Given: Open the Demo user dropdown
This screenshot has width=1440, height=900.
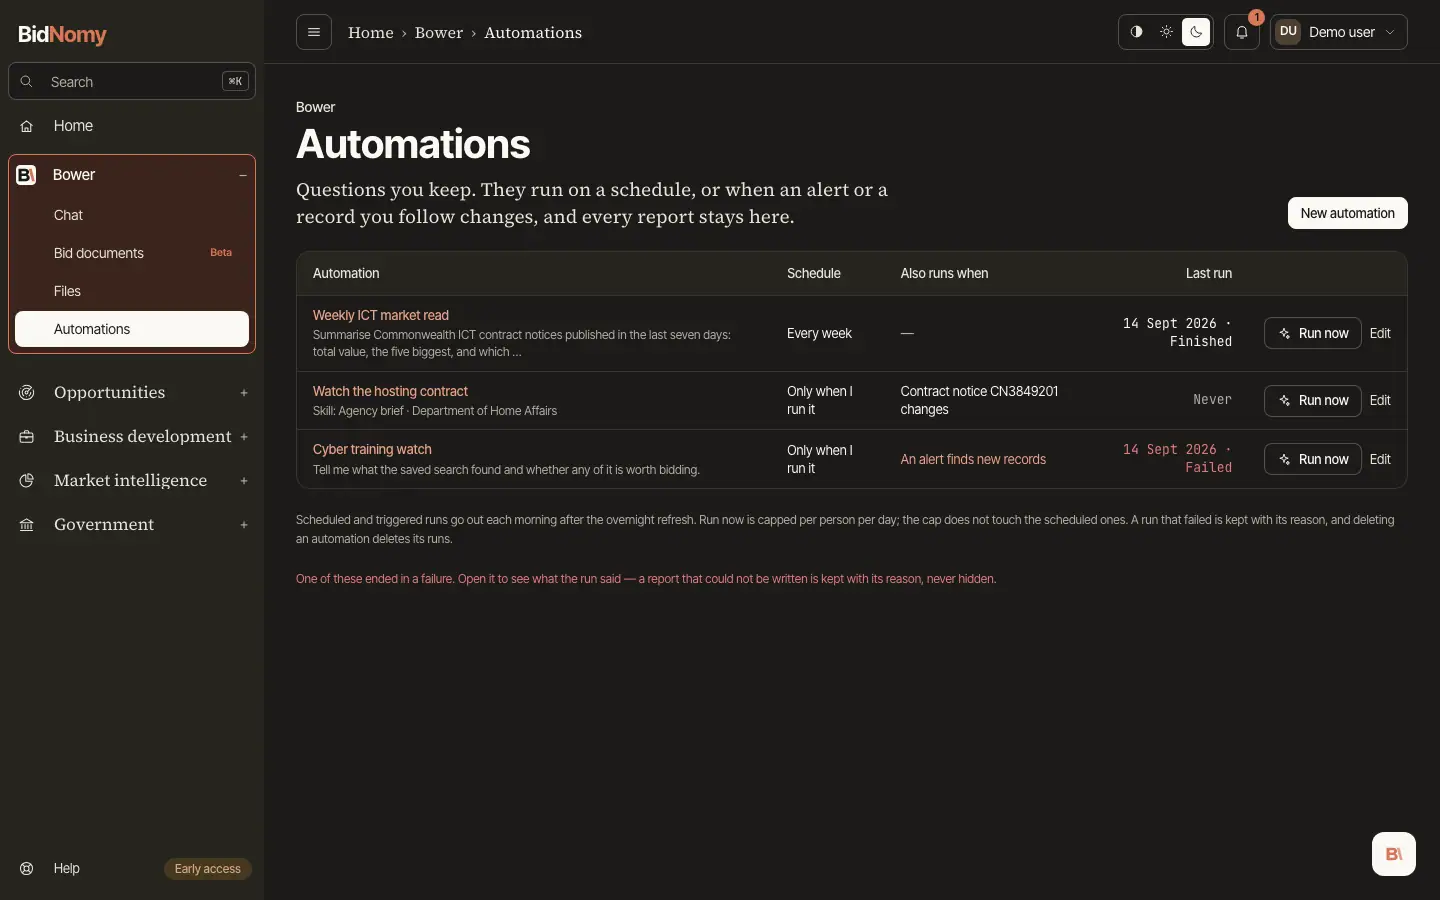Looking at the screenshot, I should click(1339, 32).
